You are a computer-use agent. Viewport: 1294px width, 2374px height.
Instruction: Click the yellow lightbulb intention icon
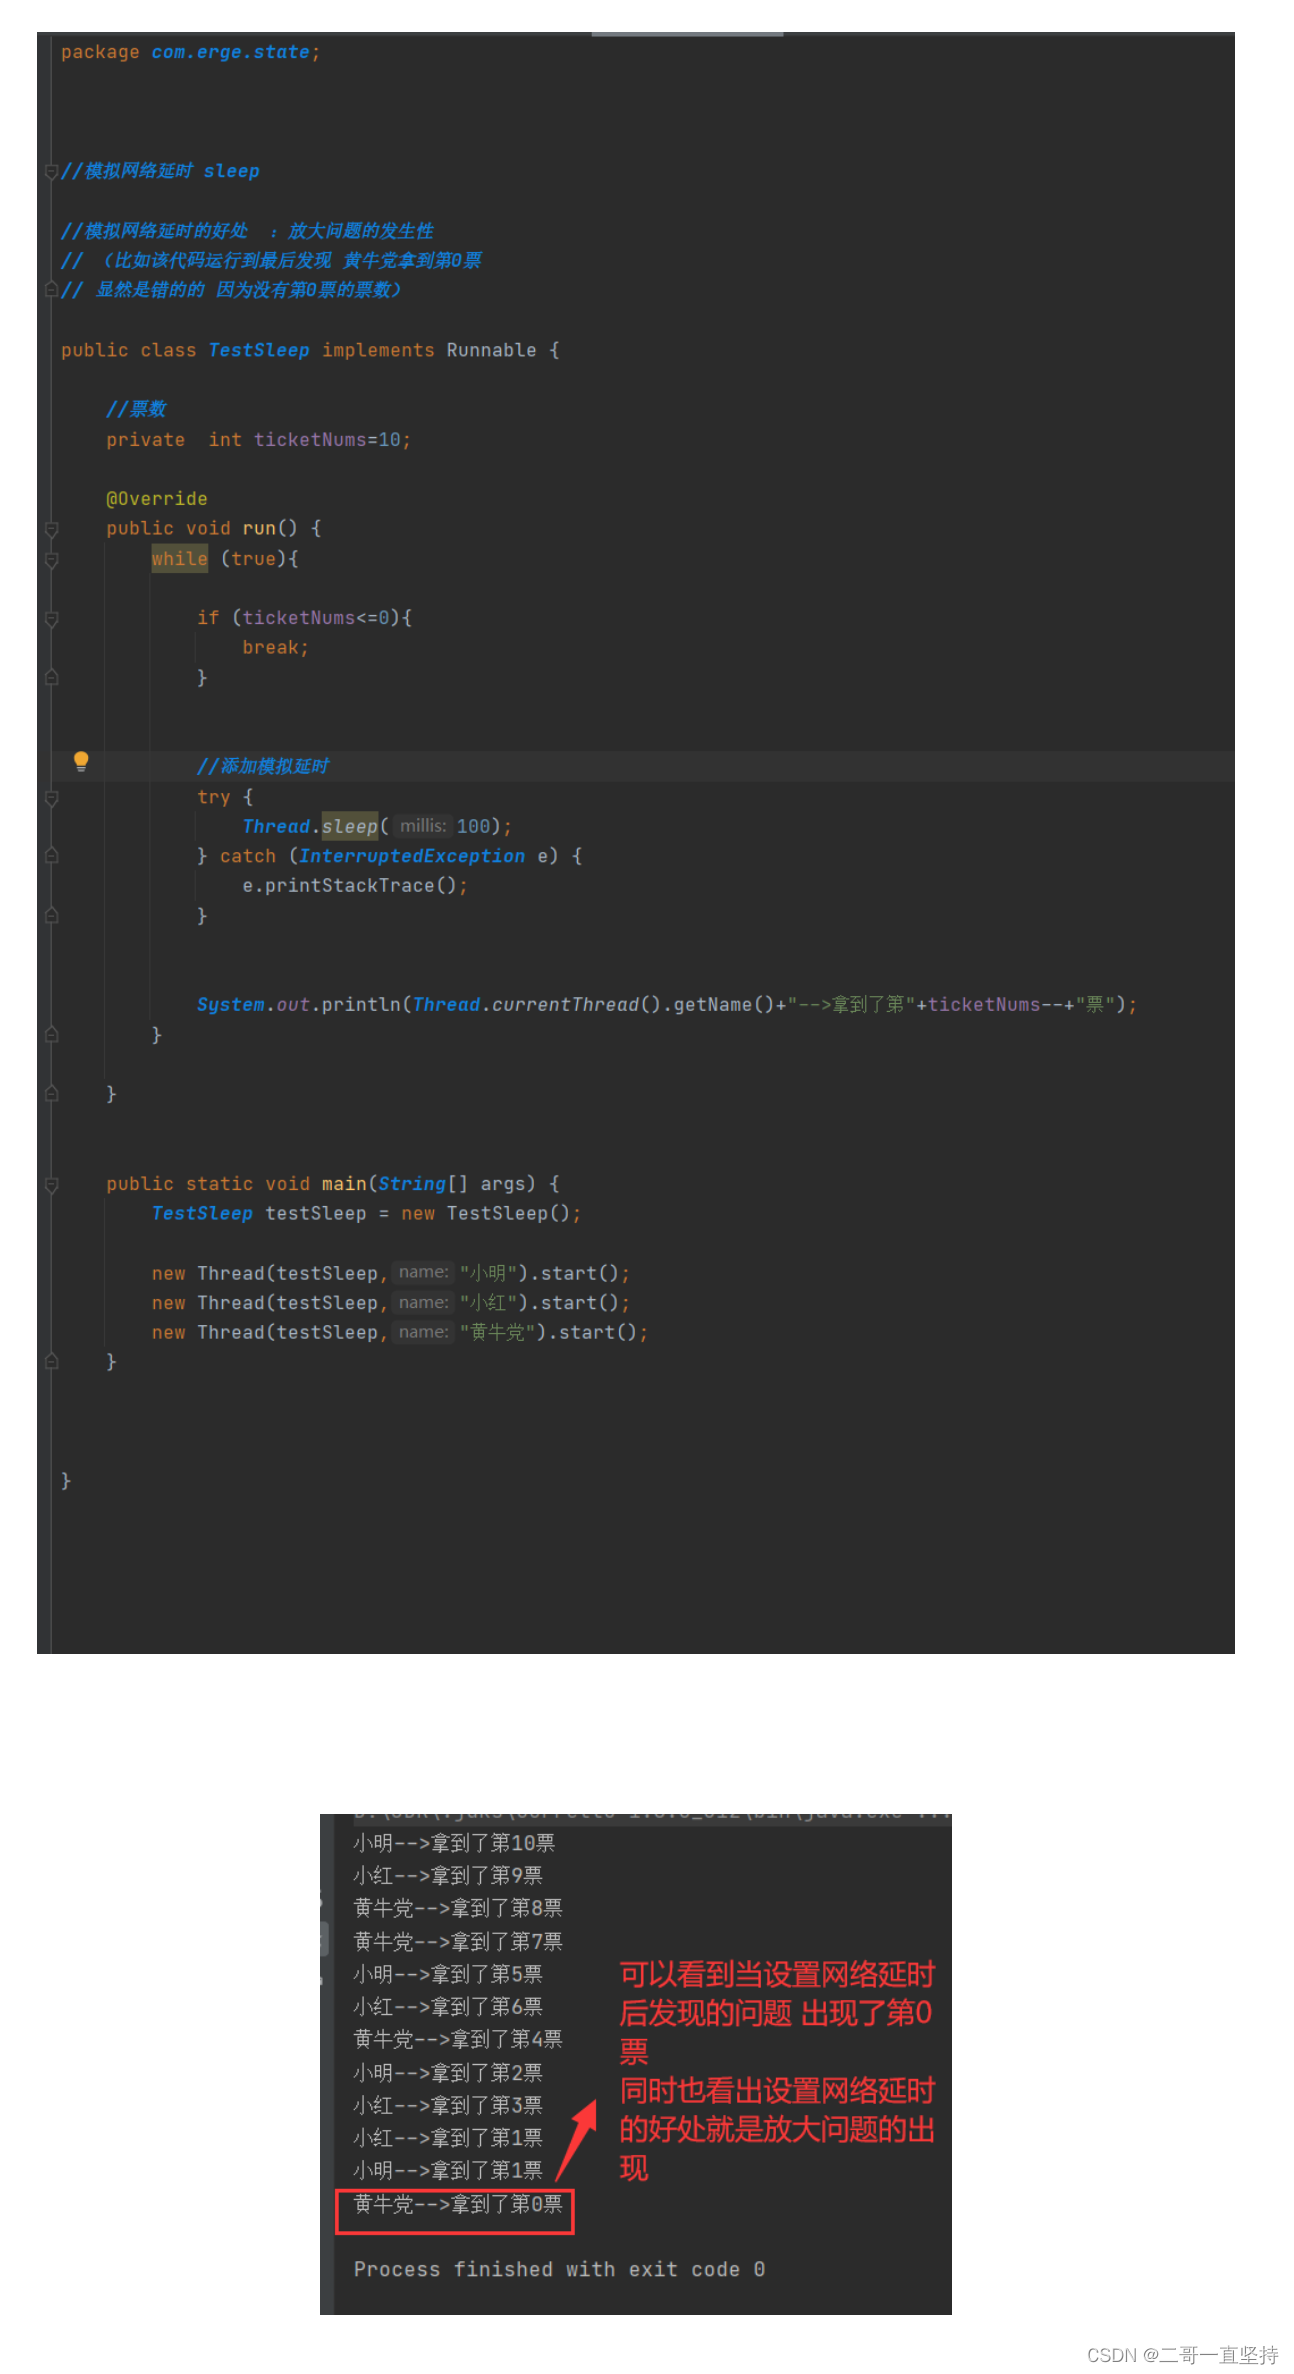(x=81, y=761)
